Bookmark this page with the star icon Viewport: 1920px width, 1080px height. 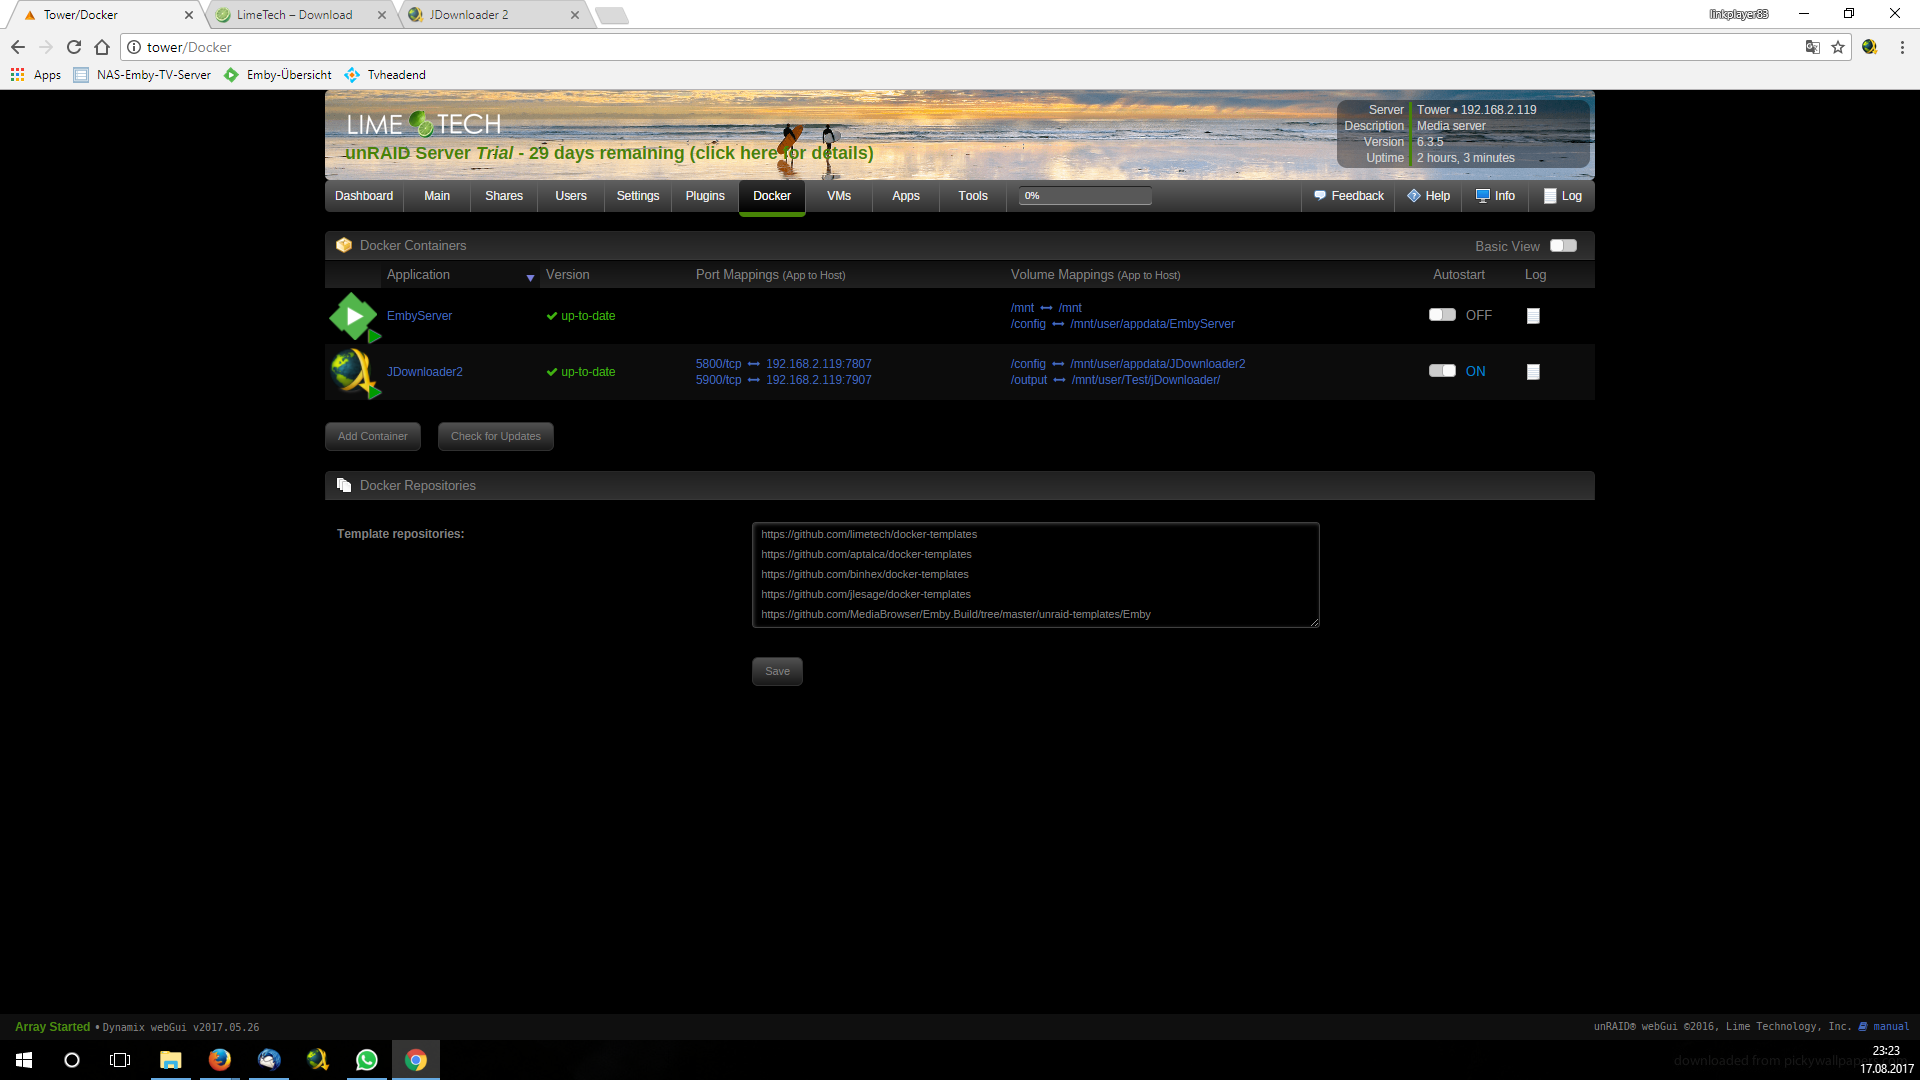click(1838, 47)
